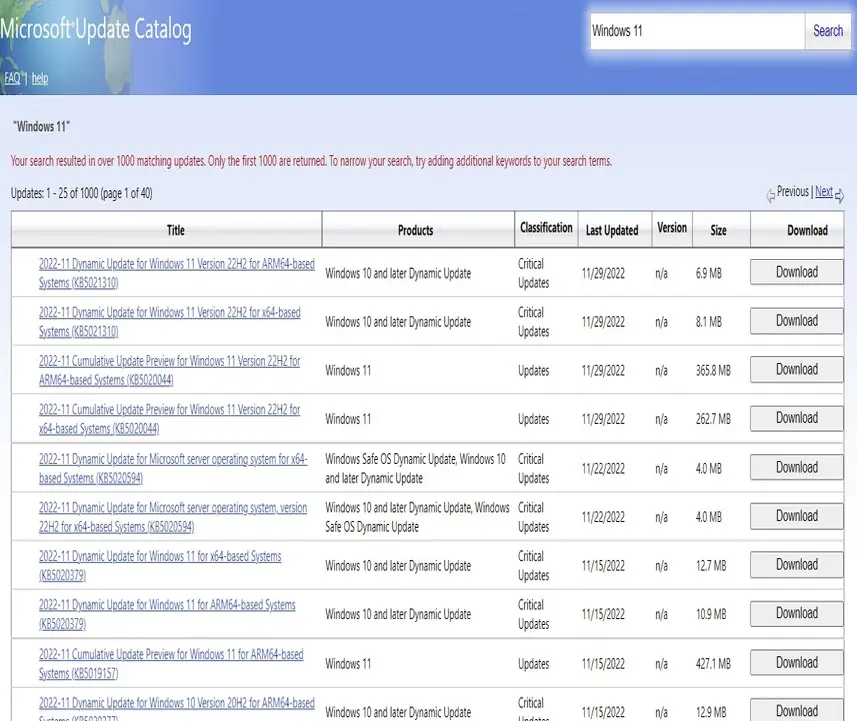Open KB5020379 Dynamic Update for ARM64-based Systems
Image resolution: width=857 pixels, height=721 pixels.
click(x=167, y=614)
